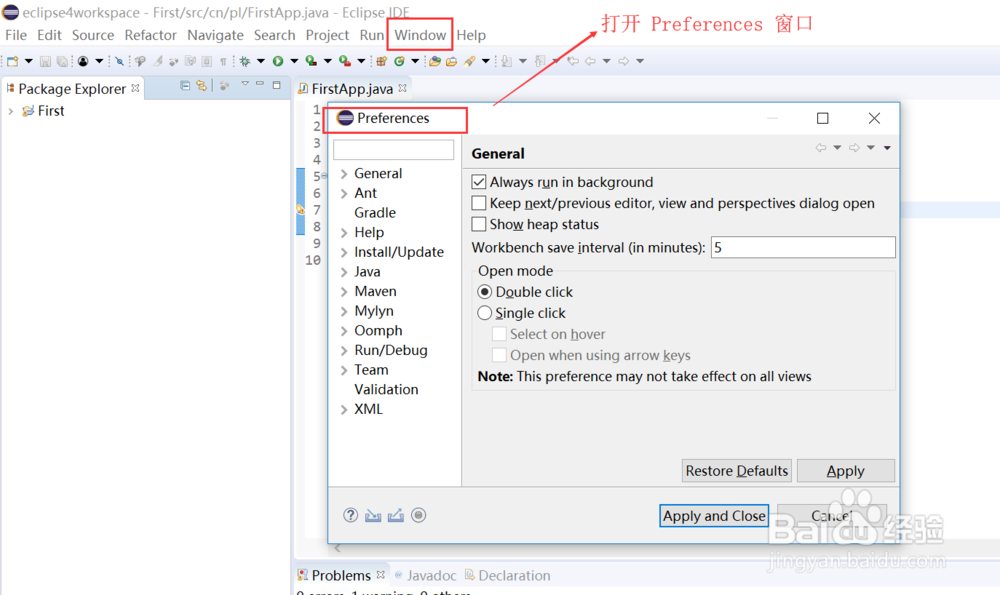This screenshot has width=1000, height=595.
Task: Select the Validation preferences entry
Action: click(x=386, y=390)
